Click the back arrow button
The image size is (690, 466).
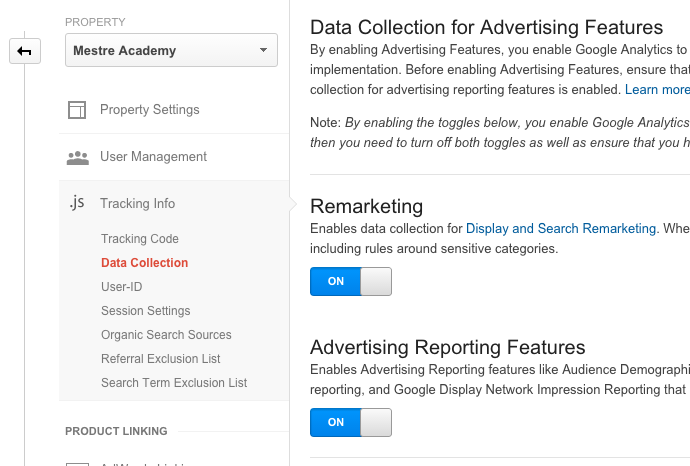pyautogui.click(x=24, y=51)
